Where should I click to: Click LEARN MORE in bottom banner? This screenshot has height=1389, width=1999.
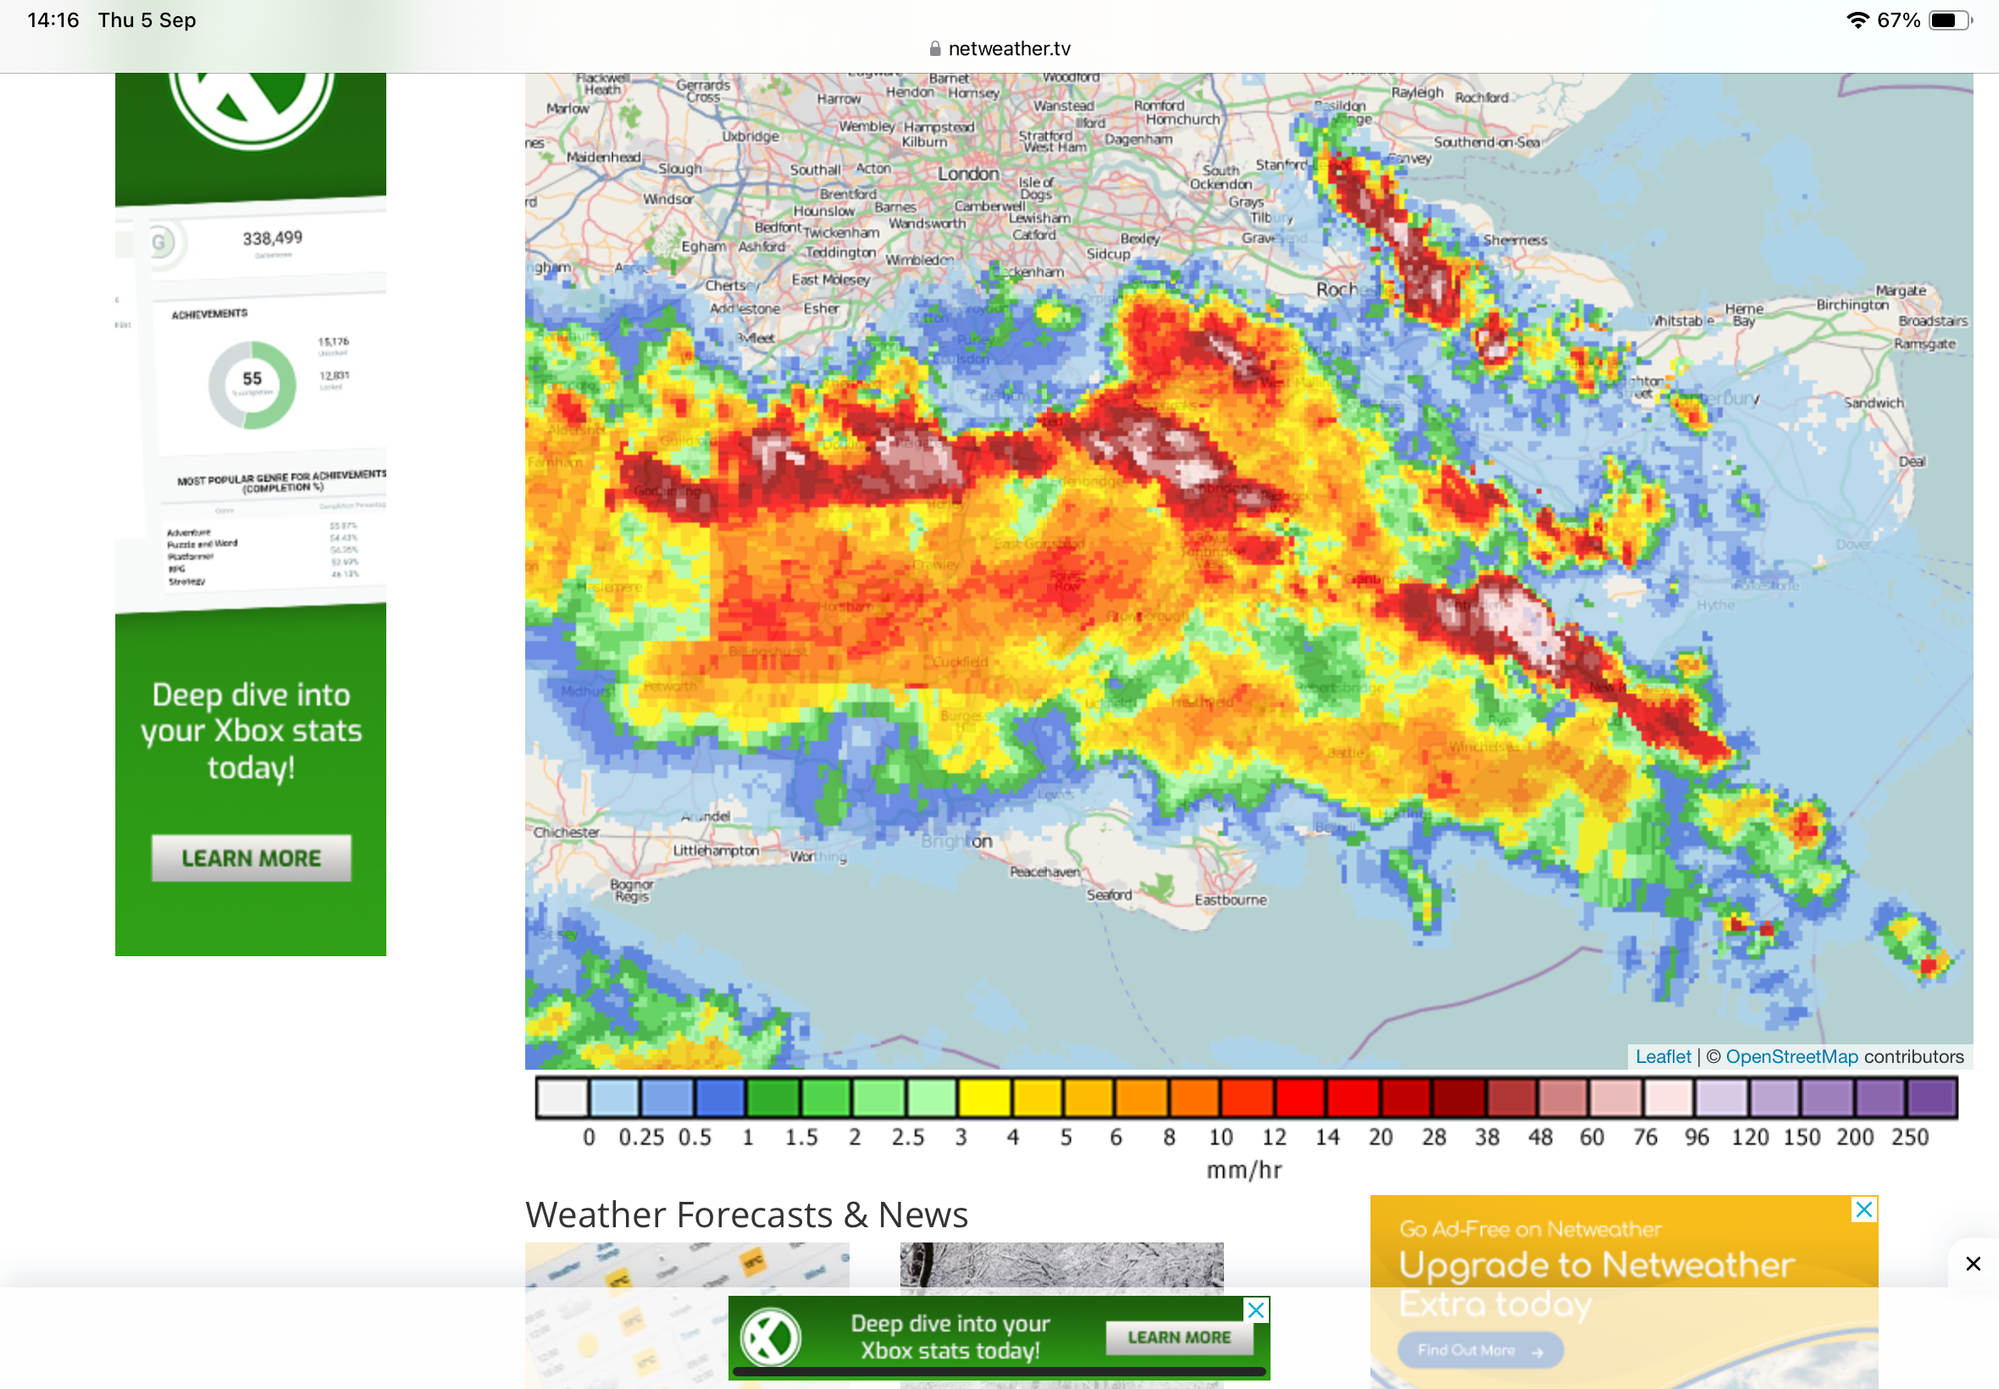tap(1179, 1337)
